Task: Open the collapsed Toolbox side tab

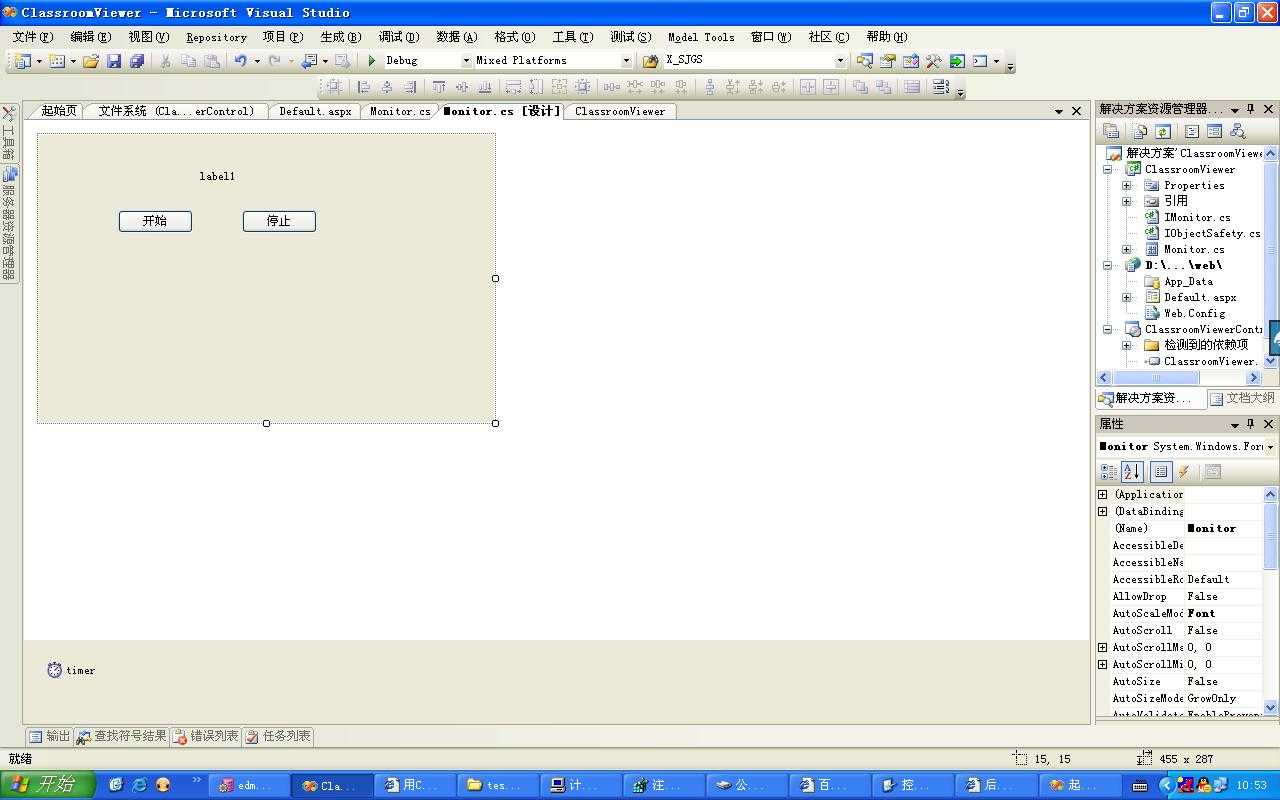Action: coord(9,134)
